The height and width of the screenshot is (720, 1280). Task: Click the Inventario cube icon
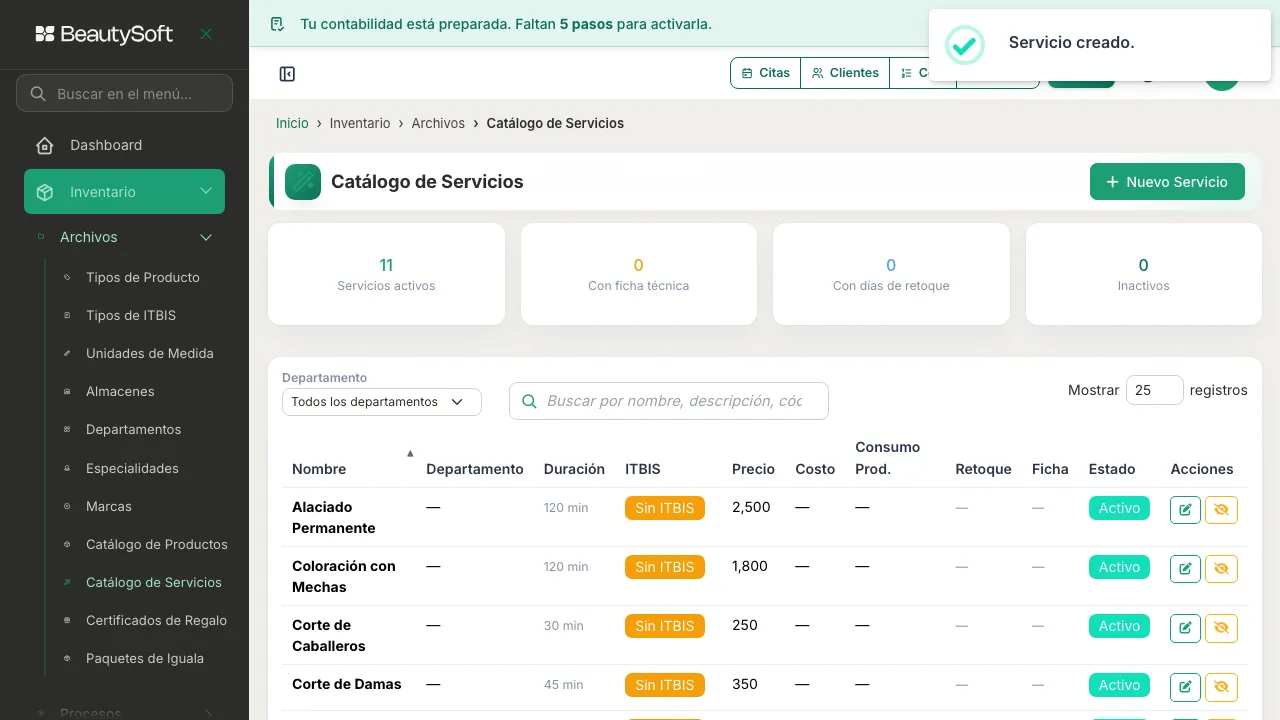pos(45,192)
